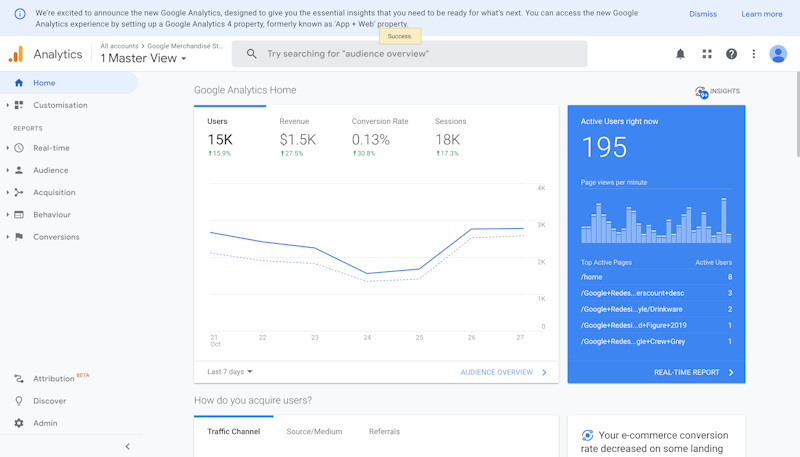Screen dimensions: 800x457
Task: Expand the Audience reports section
Action: 50,170
